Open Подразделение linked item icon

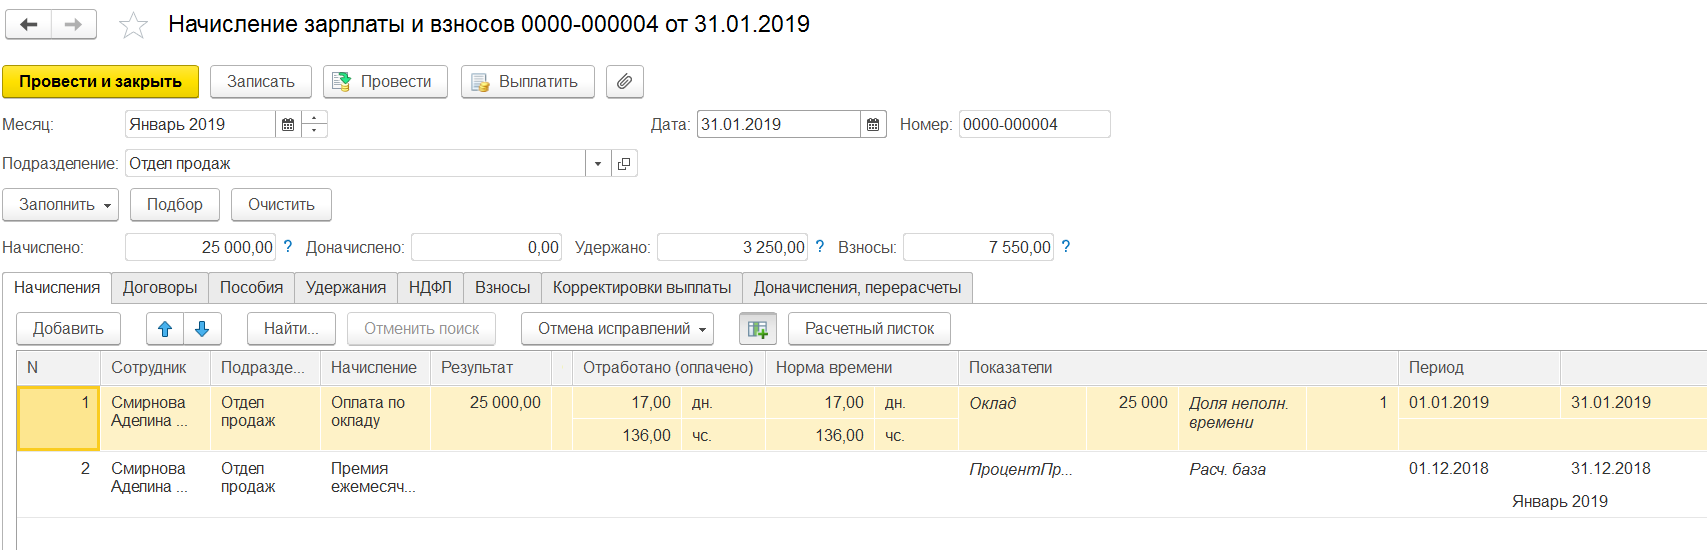pyautogui.click(x=624, y=164)
